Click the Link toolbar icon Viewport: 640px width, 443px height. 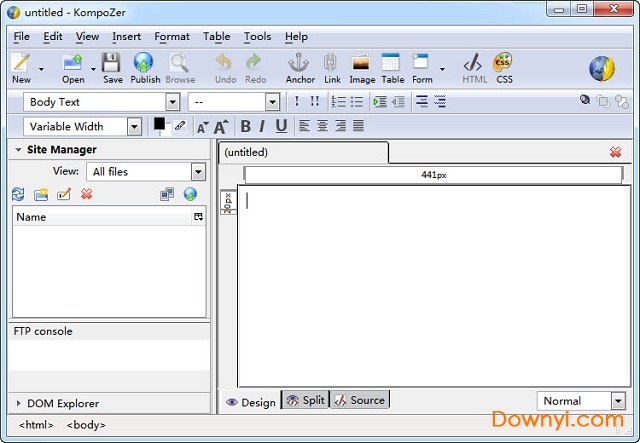331,67
